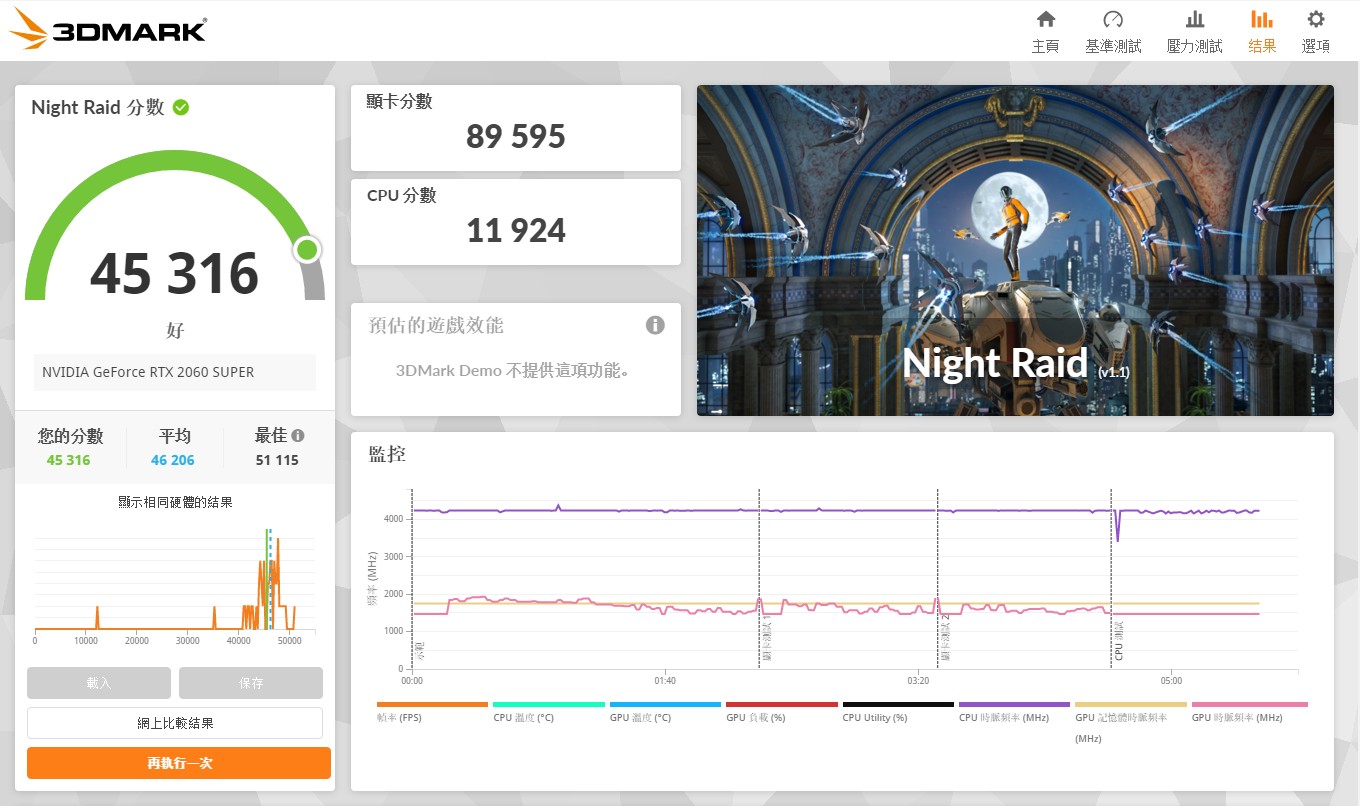1360x806 pixels.
Task: Click CPU 測試 marker line in monitoring chart
Action: click(1112, 578)
